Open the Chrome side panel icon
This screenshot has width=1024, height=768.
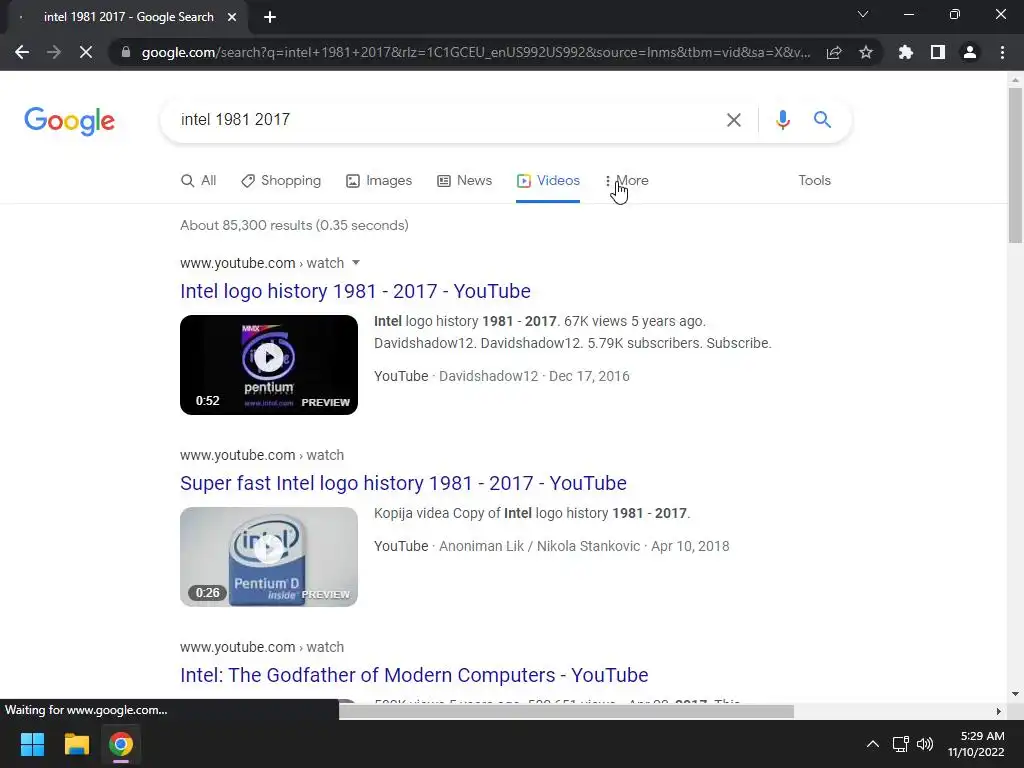pyautogui.click(x=937, y=52)
